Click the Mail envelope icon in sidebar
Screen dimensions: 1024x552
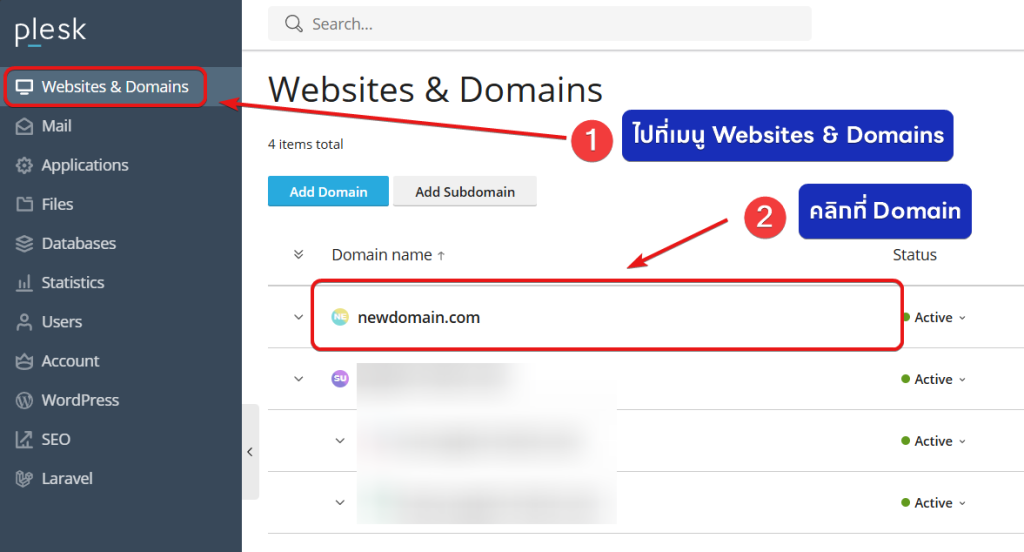[24, 126]
